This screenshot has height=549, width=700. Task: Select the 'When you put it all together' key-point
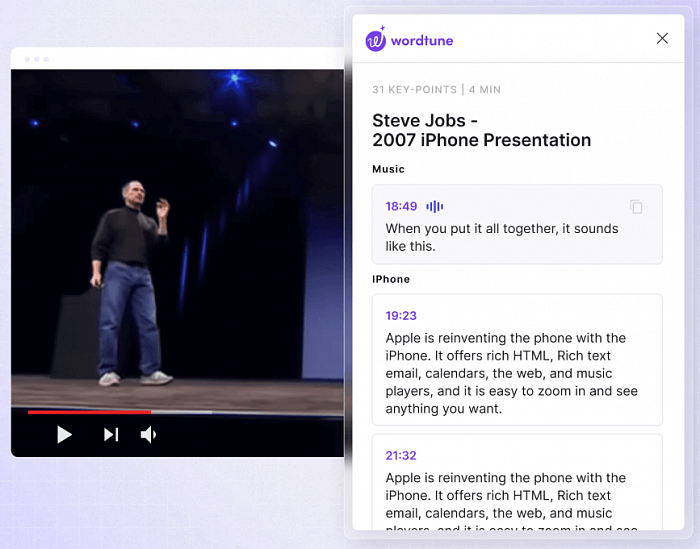(501, 237)
